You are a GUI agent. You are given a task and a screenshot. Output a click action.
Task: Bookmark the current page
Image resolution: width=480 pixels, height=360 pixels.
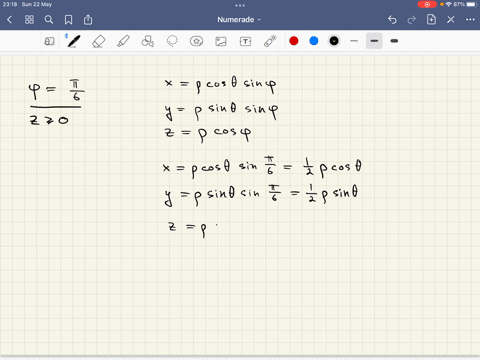click(68, 20)
